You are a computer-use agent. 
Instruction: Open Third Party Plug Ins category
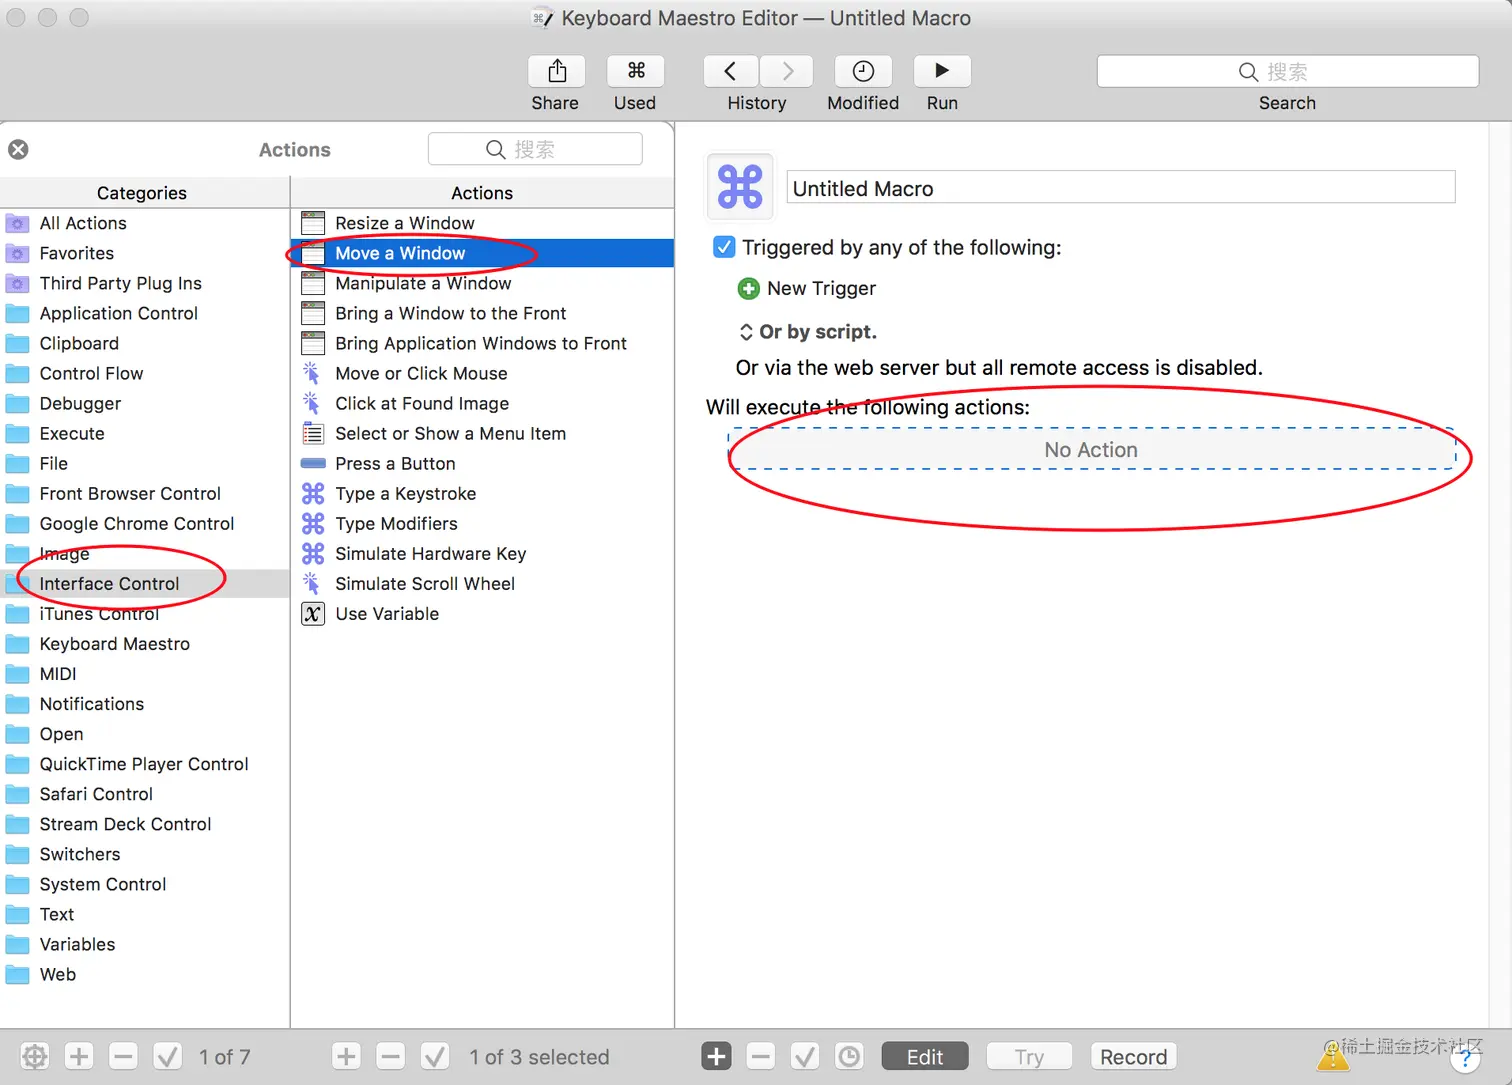point(145,283)
